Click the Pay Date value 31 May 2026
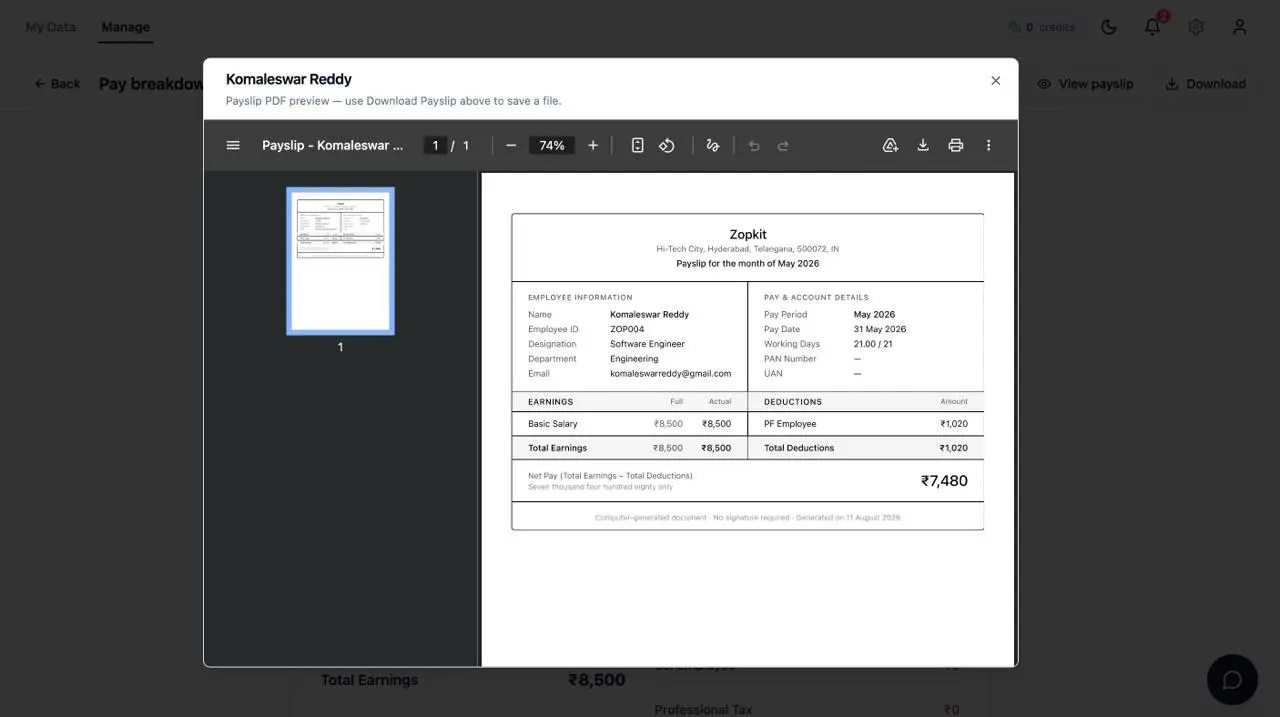Image resolution: width=1280 pixels, height=717 pixels. point(880,329)
